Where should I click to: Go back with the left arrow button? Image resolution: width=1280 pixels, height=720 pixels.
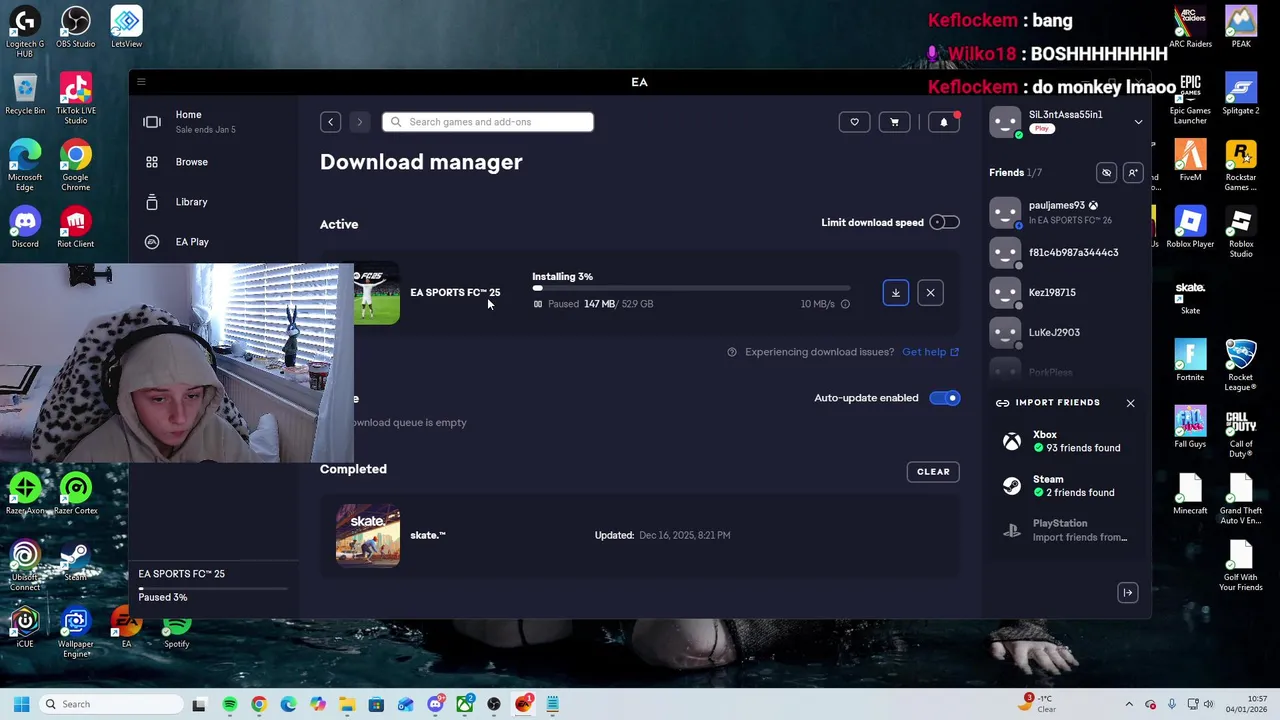tap(330, 122)
